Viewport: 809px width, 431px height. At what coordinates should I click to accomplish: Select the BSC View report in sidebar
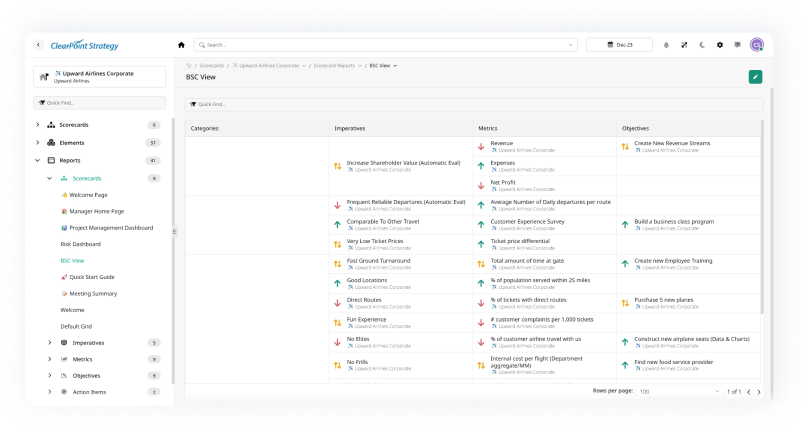[72, 261]
